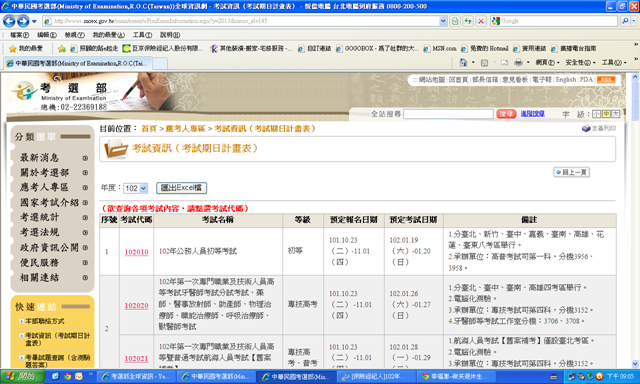Open the 說明(H) menu
This screenshot has height=384, width=640.
[169, 35]
